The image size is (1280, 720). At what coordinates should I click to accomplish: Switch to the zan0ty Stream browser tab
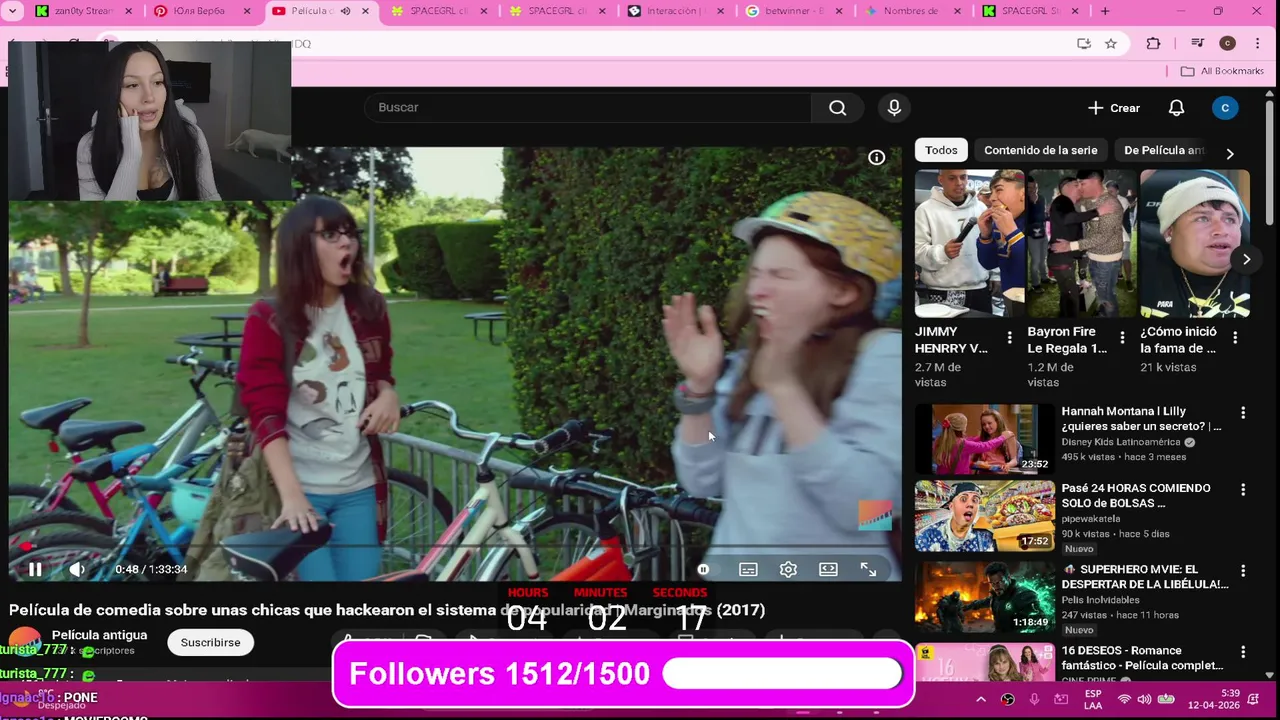(x=85, y=11)
